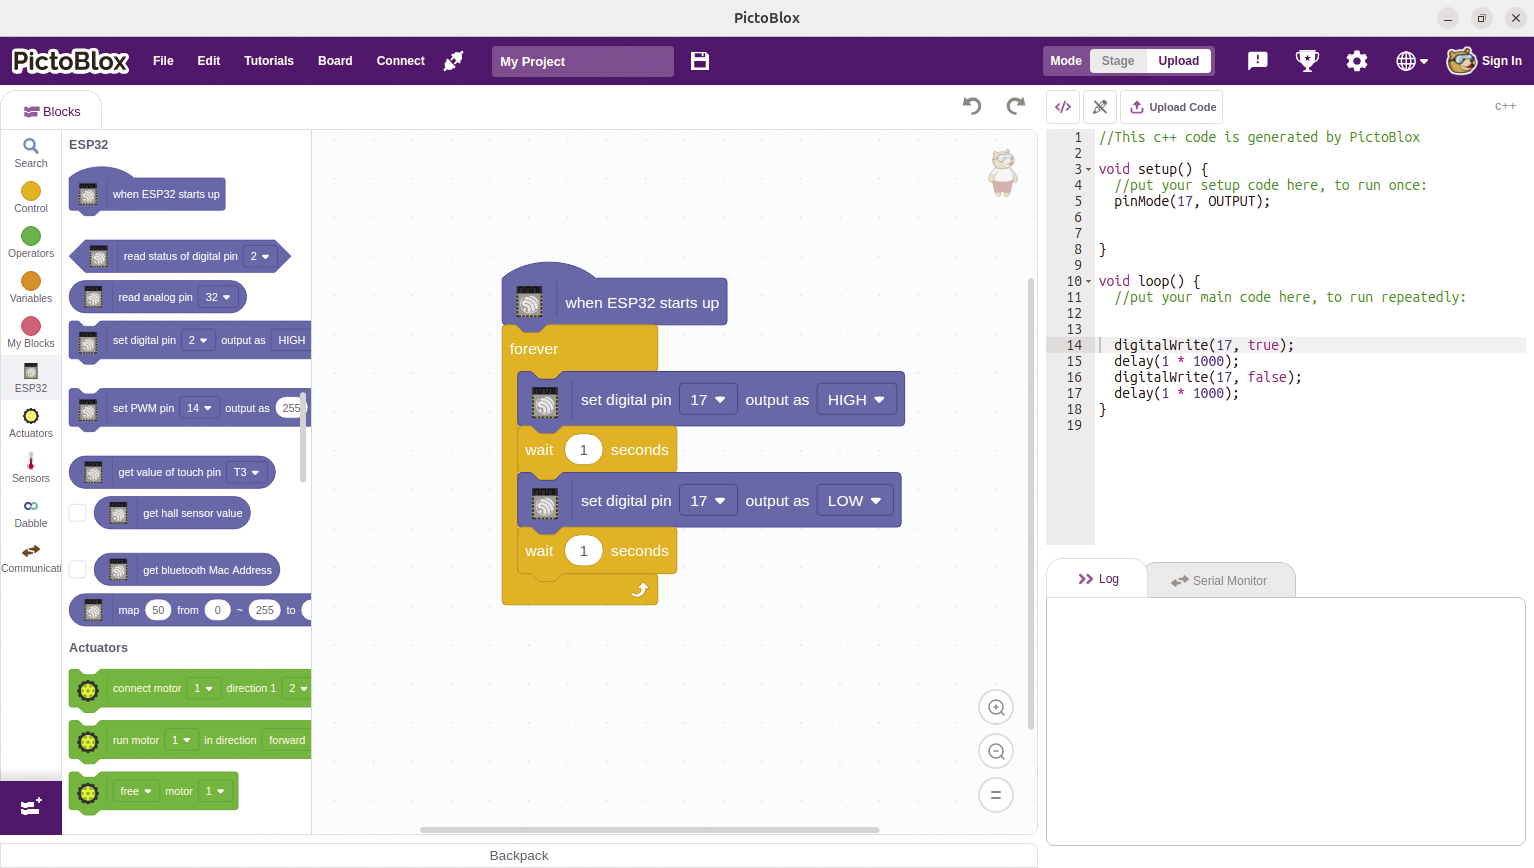The width and height of the screenshot is (1534, 868).
Task: Open the trophy icon
Action: 1307,61
